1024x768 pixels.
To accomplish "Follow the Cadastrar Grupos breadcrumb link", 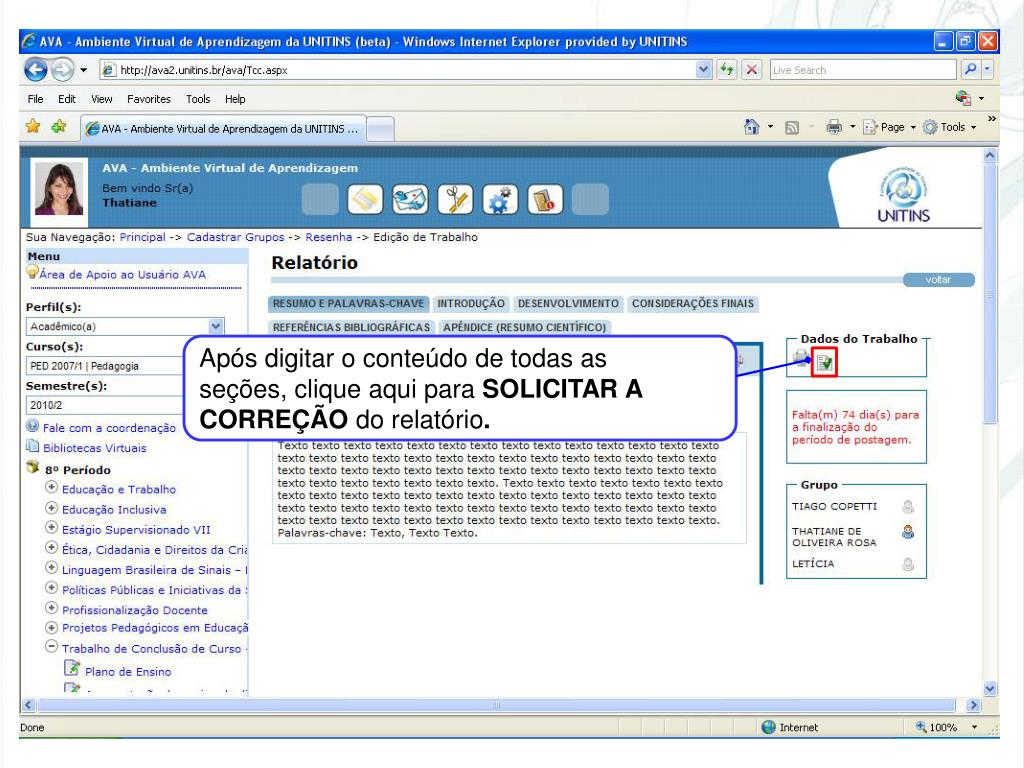I will click(236, 237).
